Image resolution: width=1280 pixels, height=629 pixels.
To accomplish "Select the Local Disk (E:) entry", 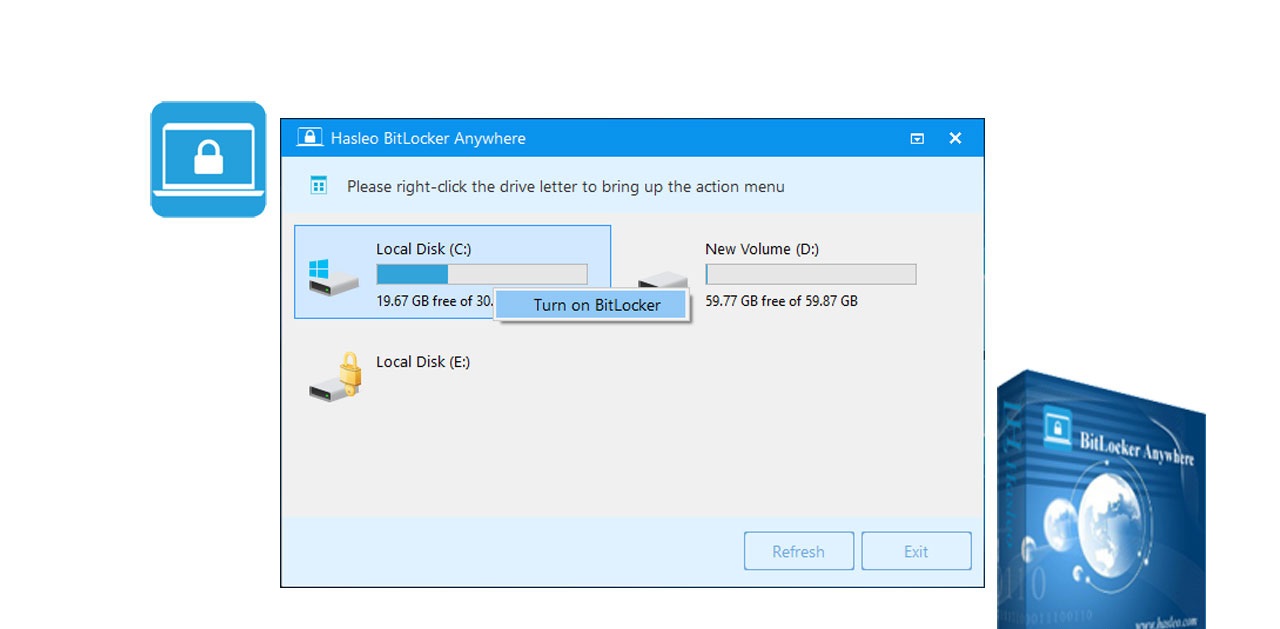I will point(423,362).
